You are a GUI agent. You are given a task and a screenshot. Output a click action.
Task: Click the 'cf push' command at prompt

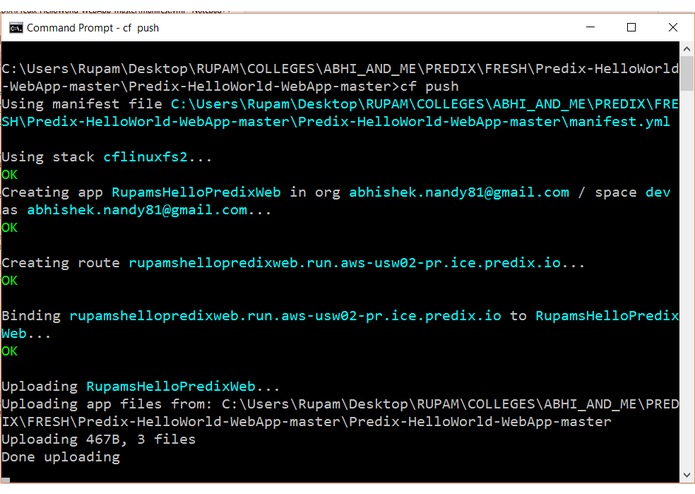[x=429, y=86]
